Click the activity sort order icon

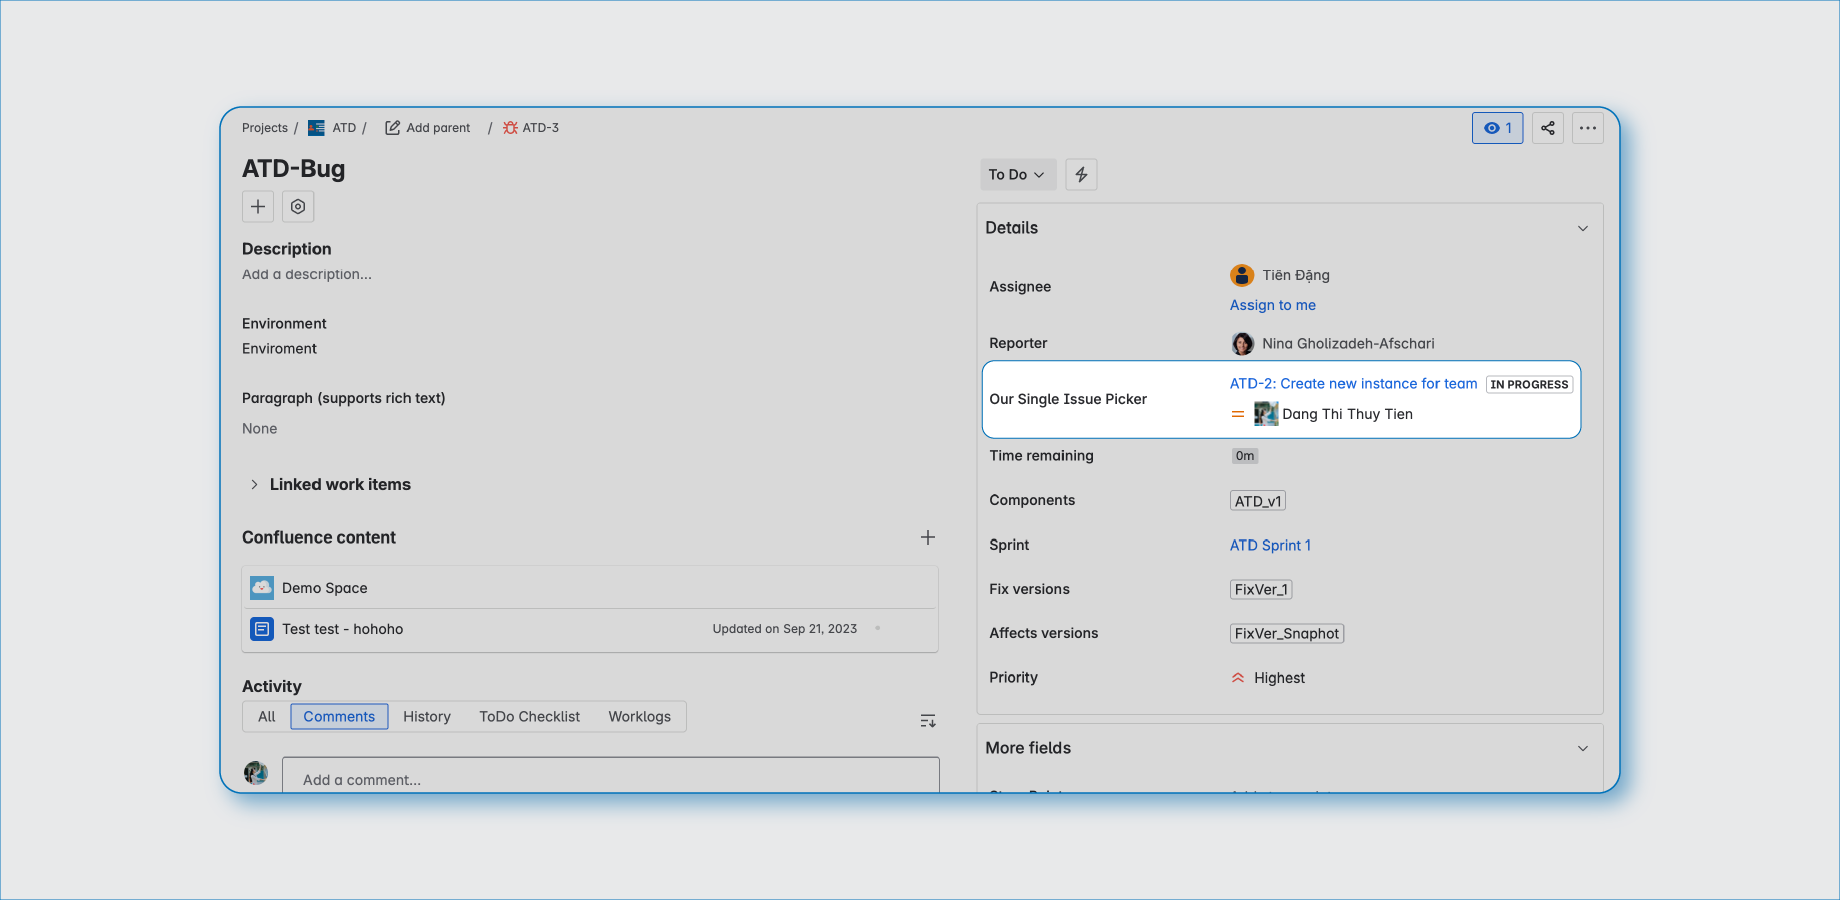point(927,721)
